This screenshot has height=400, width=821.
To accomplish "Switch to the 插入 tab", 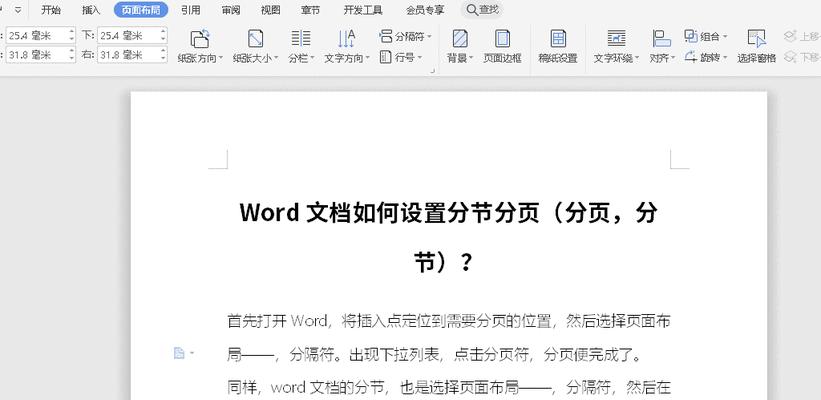I will [91, 10].
